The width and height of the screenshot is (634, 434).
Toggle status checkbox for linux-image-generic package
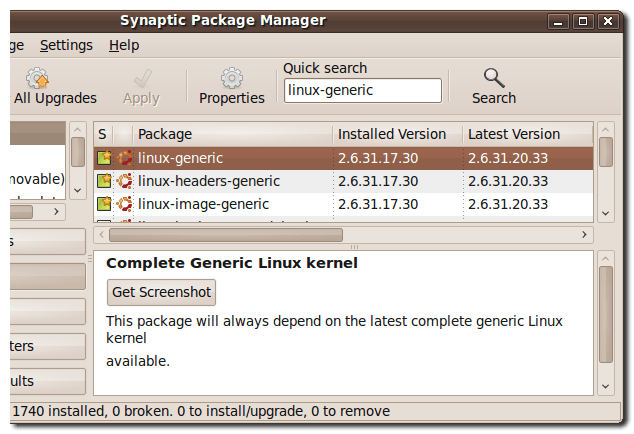pyautogui.click(x=104, y=204)
